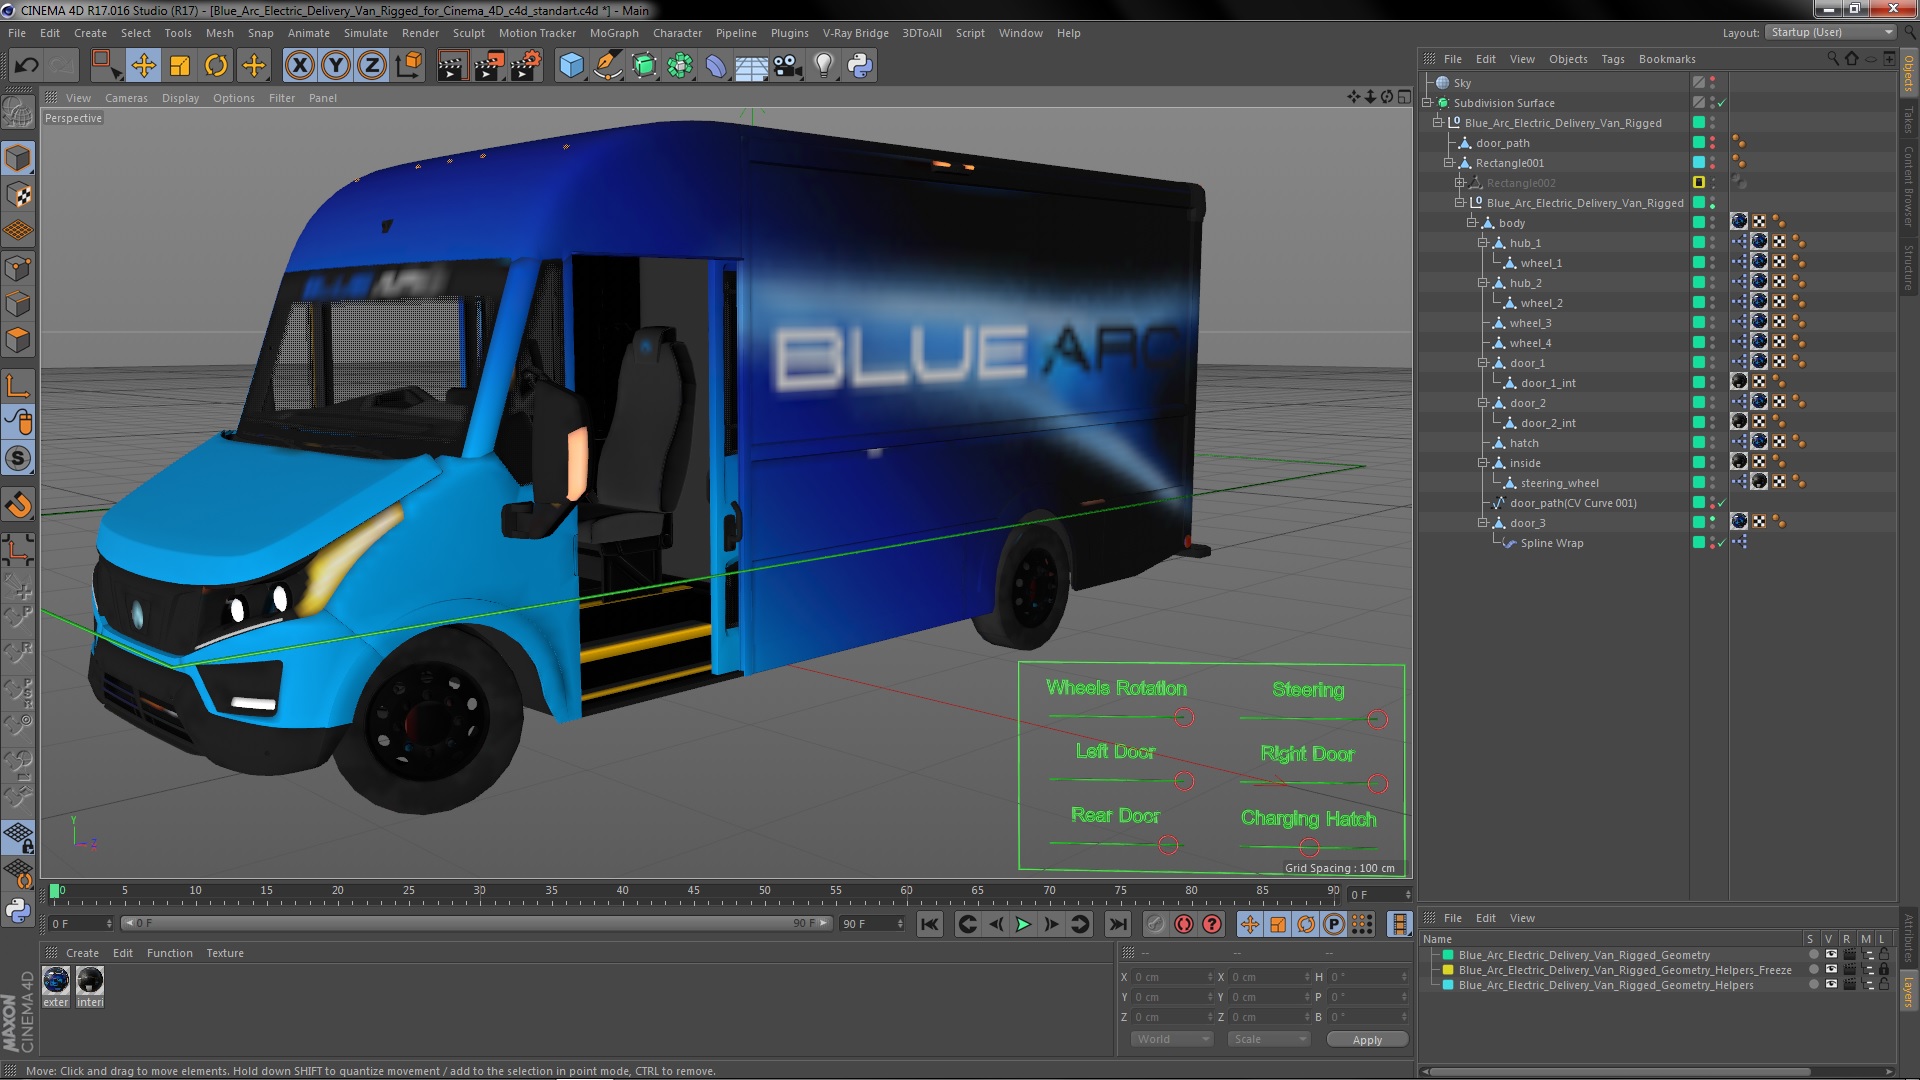Select the Move tool in top toolbar
Viewport: 1920px width, 1080px height.
click(143, 66)
